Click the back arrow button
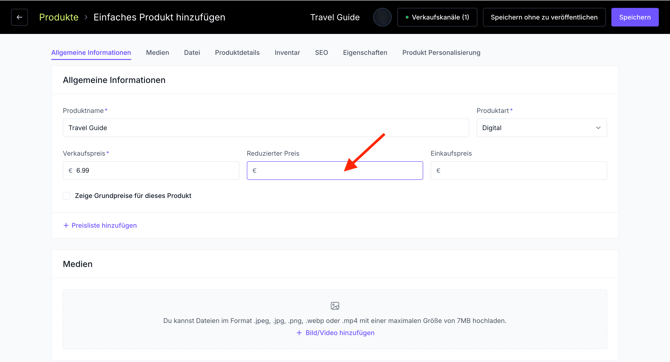Image resolution: width=670 pixels, height=362 pixels. 19,18
